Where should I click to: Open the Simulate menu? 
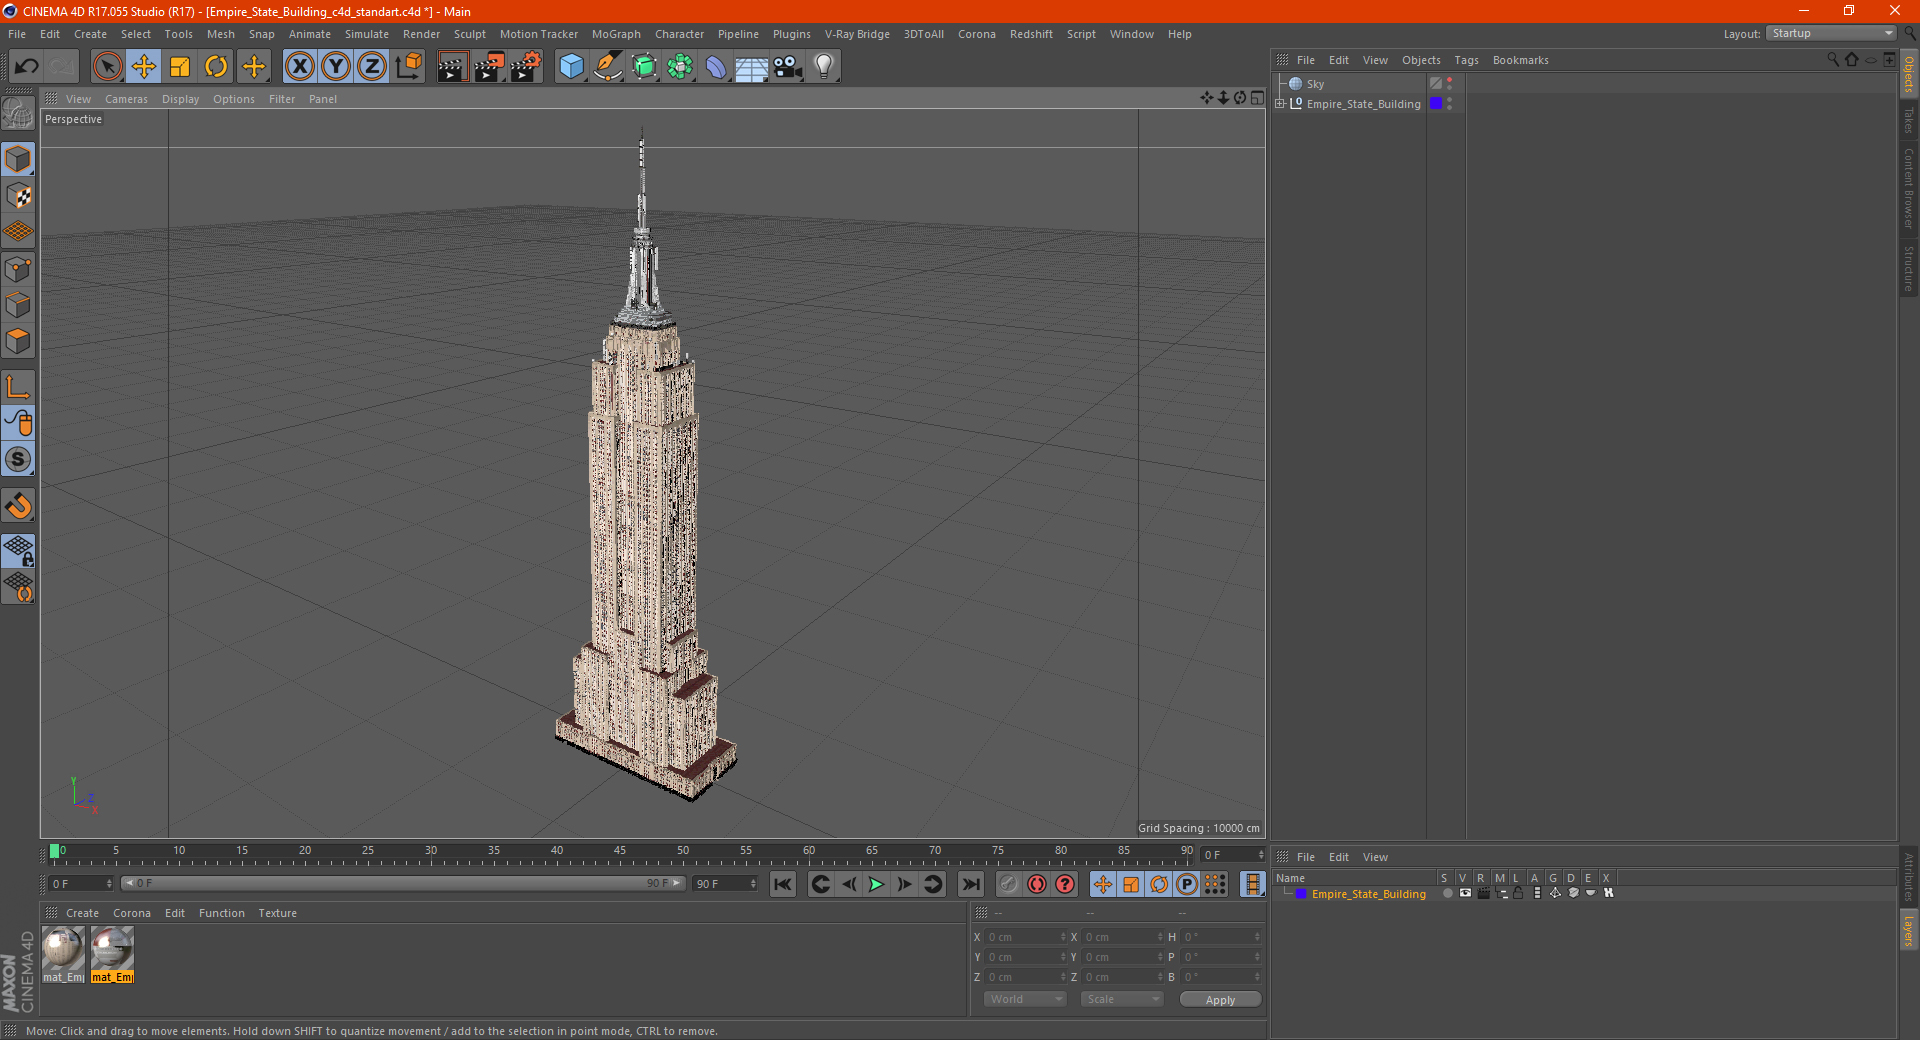pos(367,34)
